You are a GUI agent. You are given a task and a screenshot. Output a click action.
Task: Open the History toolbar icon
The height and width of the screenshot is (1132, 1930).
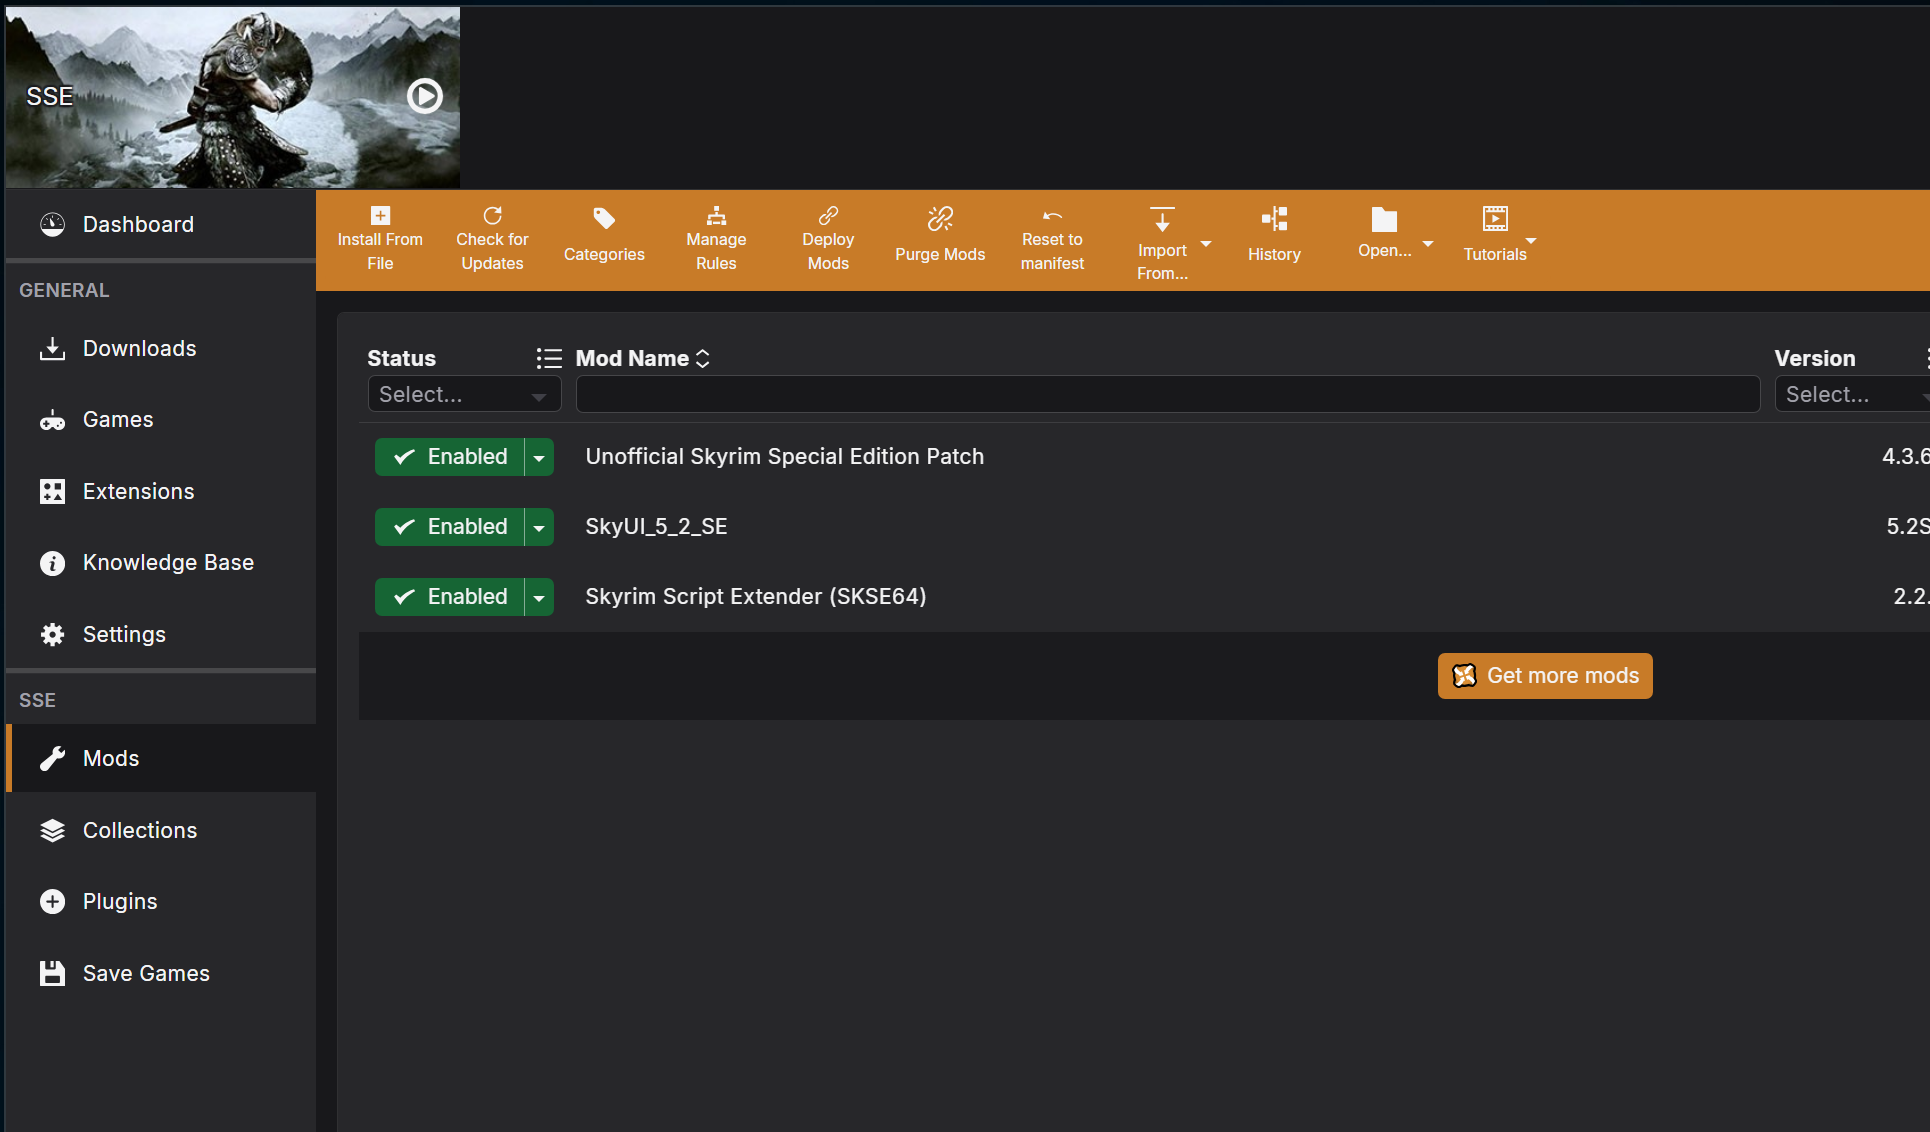tap(1274, 219)
